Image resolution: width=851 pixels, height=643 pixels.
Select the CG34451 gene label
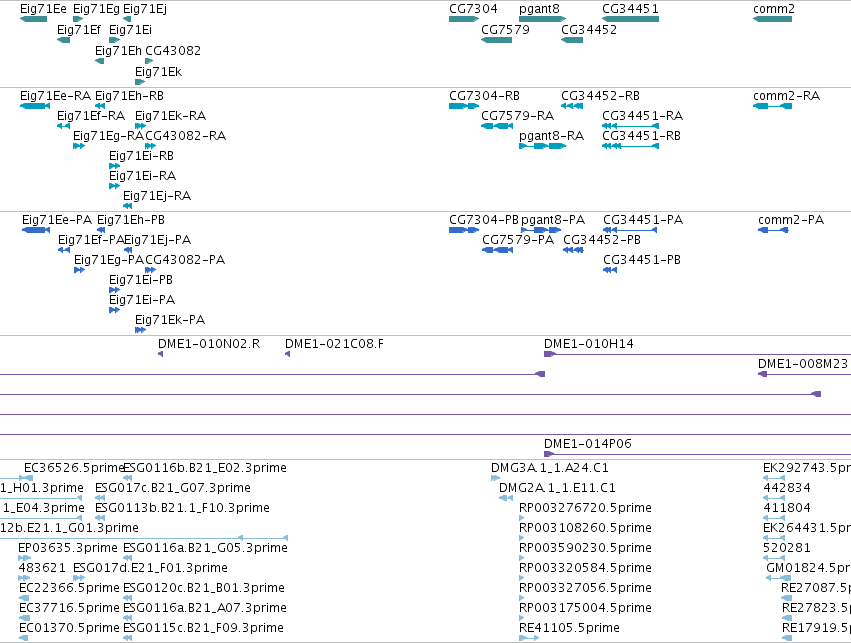[630, 9]
